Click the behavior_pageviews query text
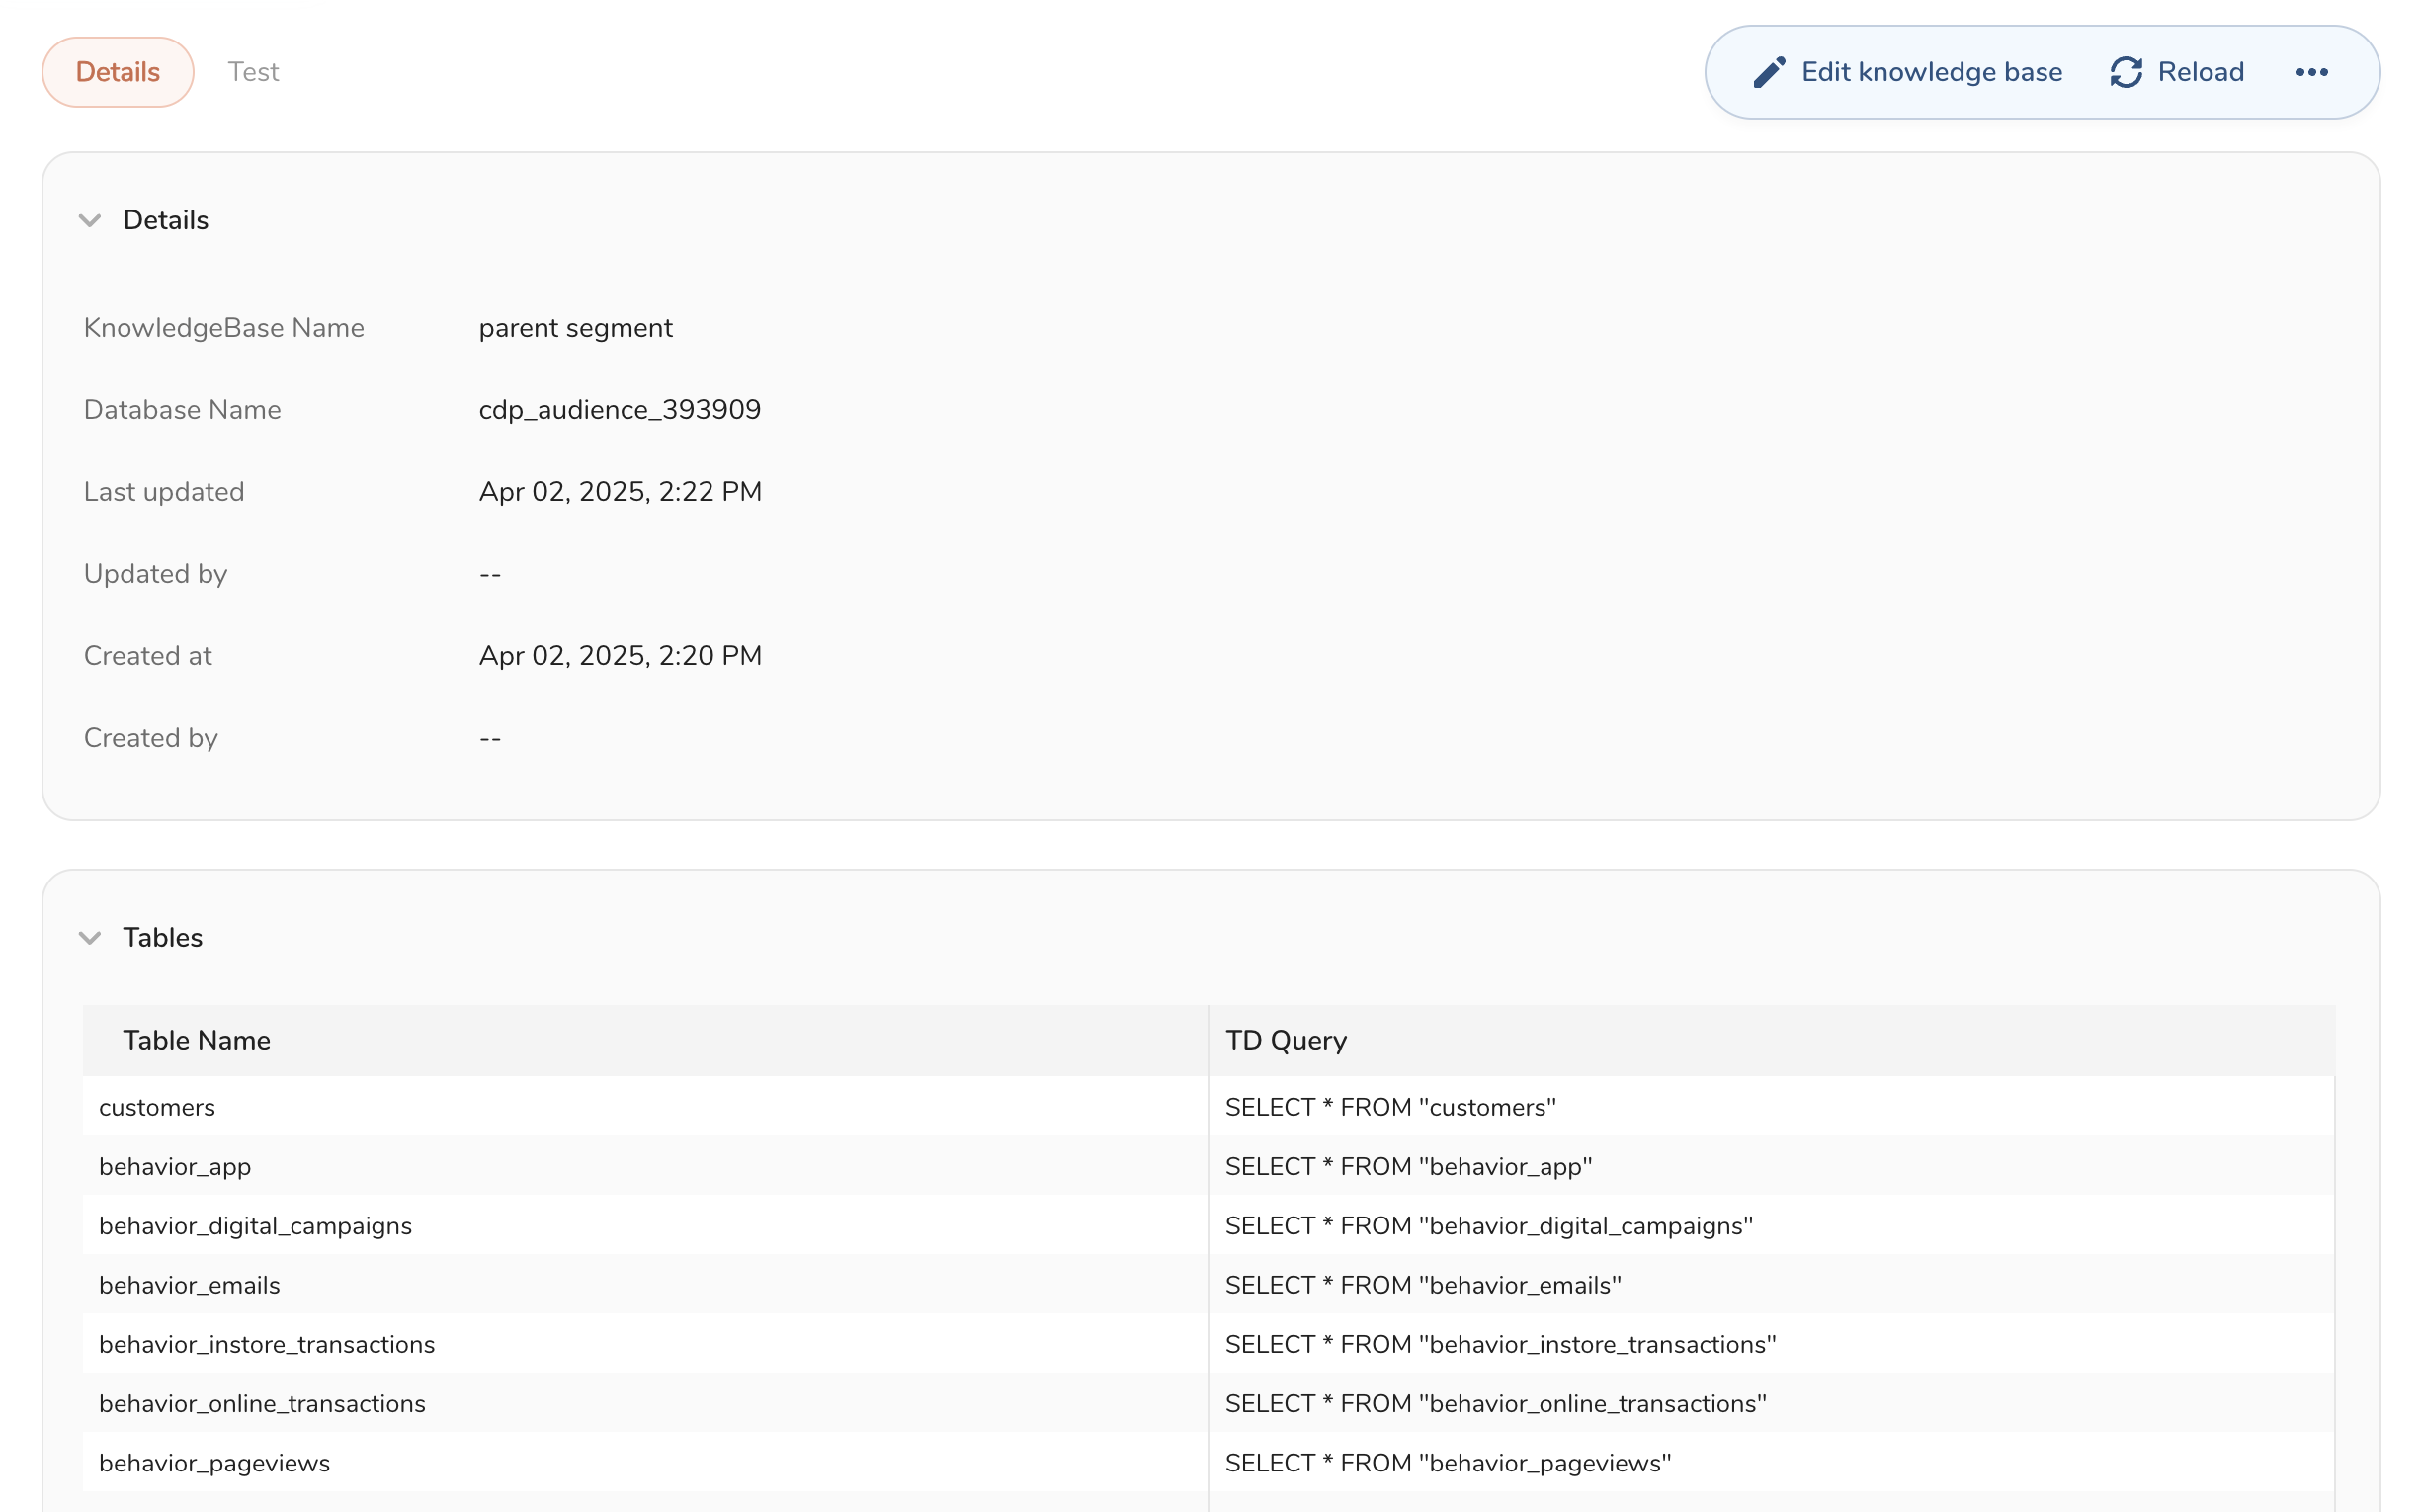This screenshot has width=2421, height=1512. (1448, 1463)
